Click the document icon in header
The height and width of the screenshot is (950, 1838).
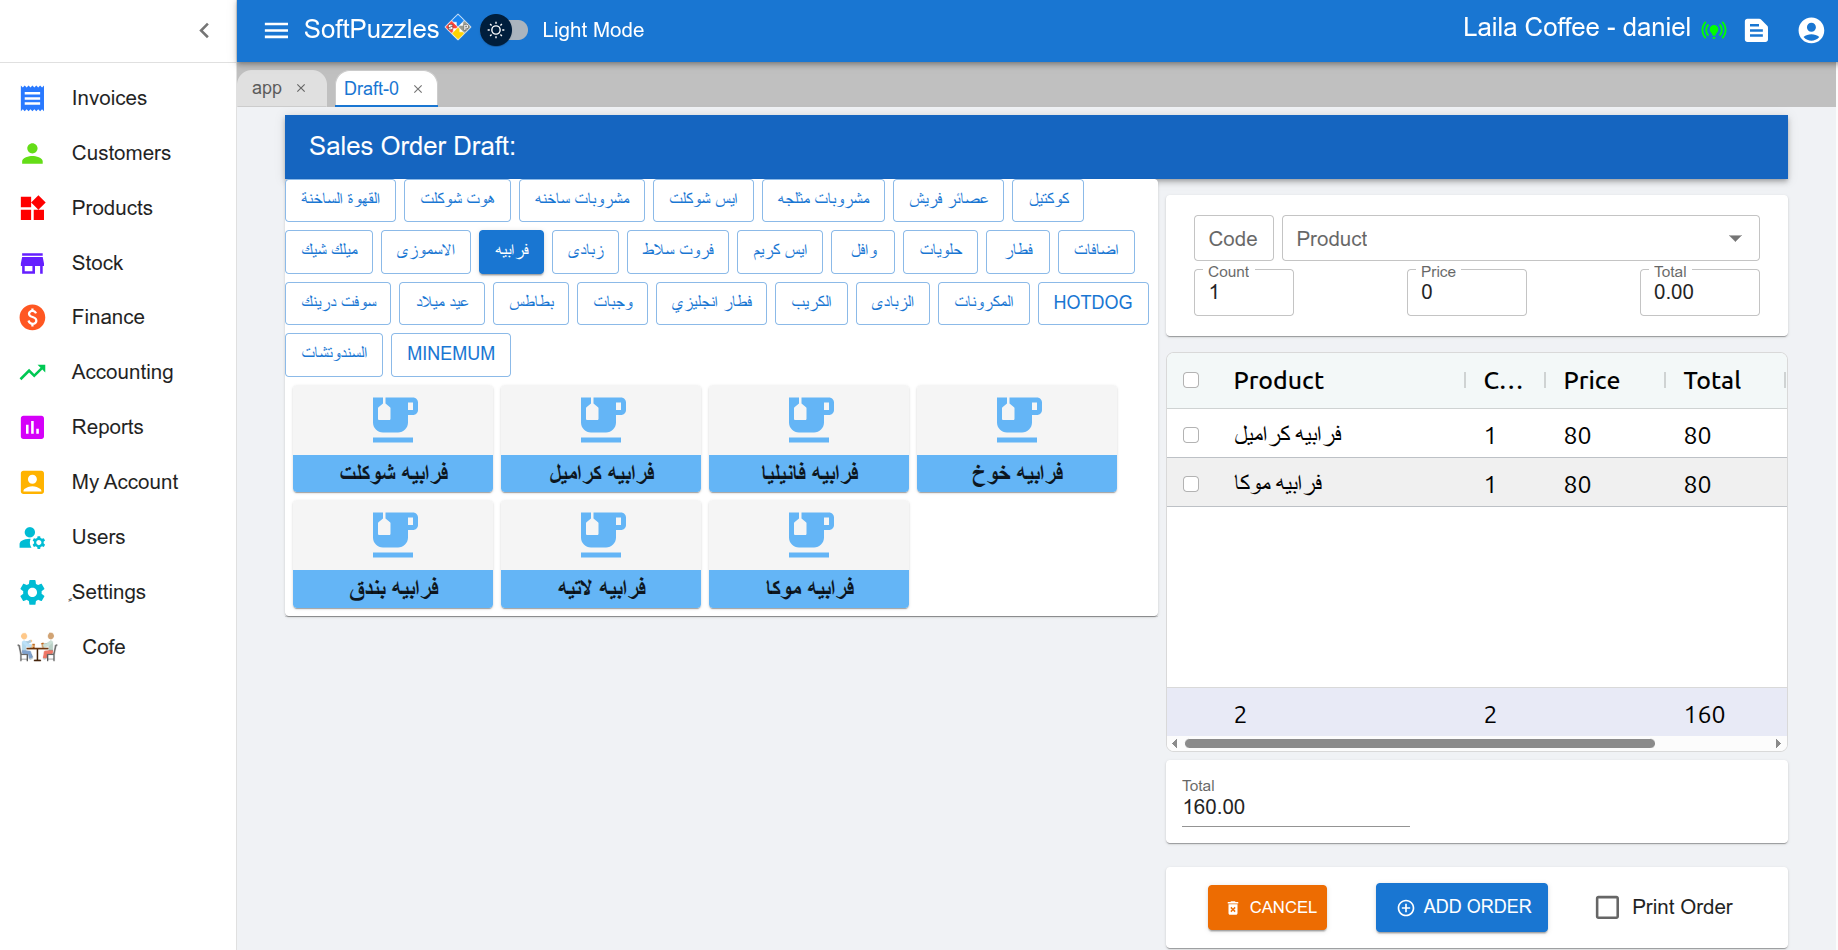[x=1756, y=31]
